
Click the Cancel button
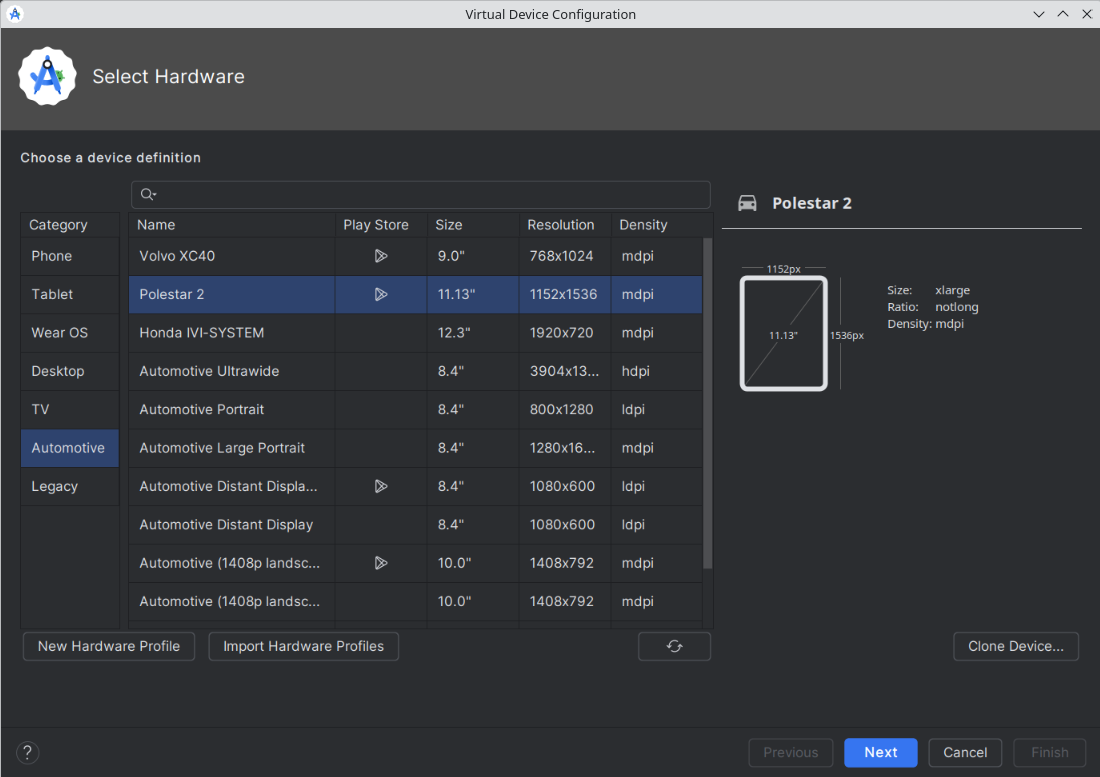[x=965, y=752]
